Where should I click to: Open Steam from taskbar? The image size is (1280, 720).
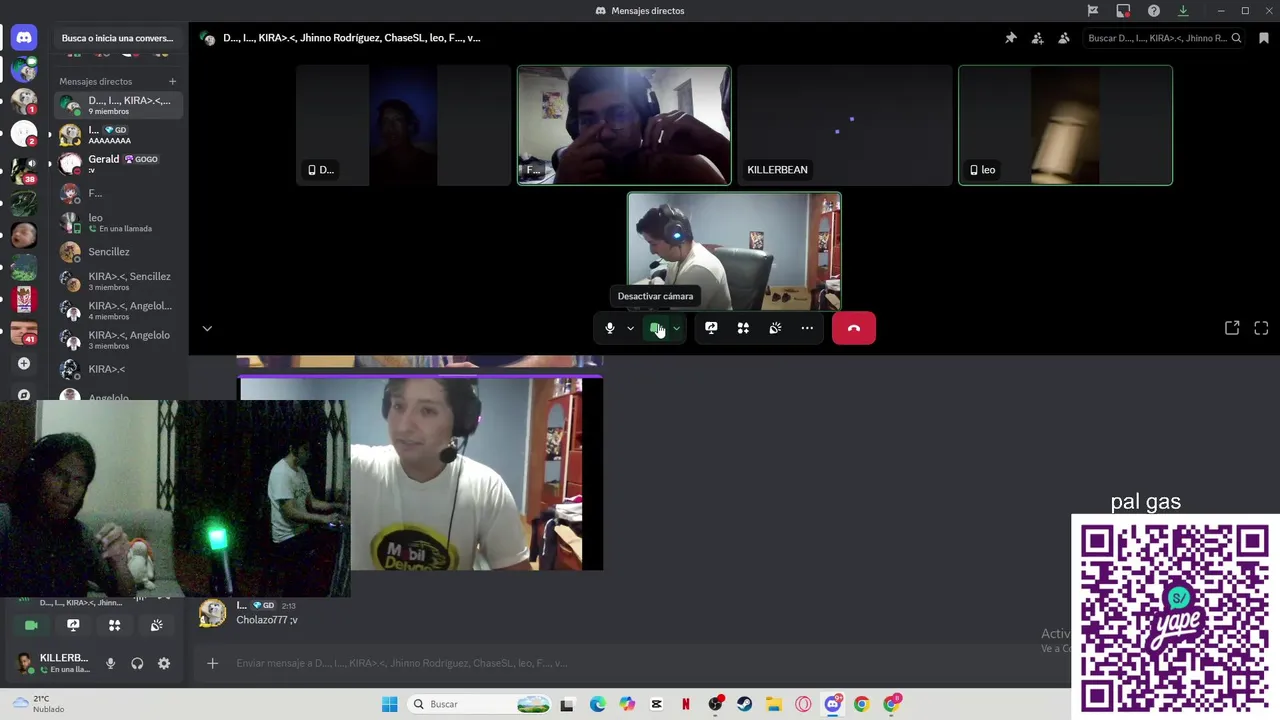coord(744,704)
